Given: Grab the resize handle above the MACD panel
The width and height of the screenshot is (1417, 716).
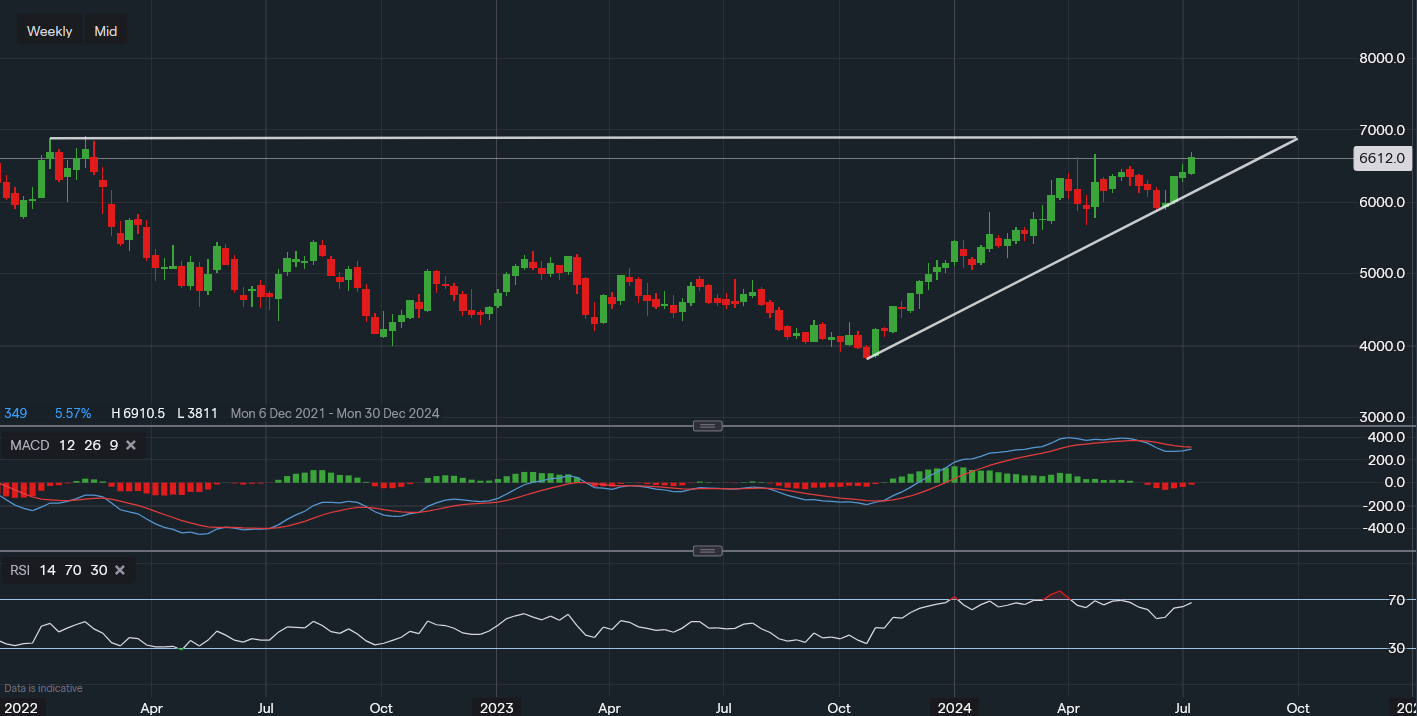Looking at the screenshot, I should point(707,426).
